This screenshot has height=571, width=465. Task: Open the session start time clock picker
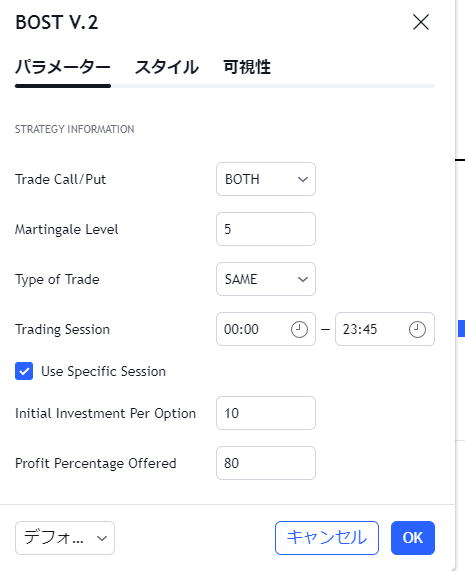299,330
